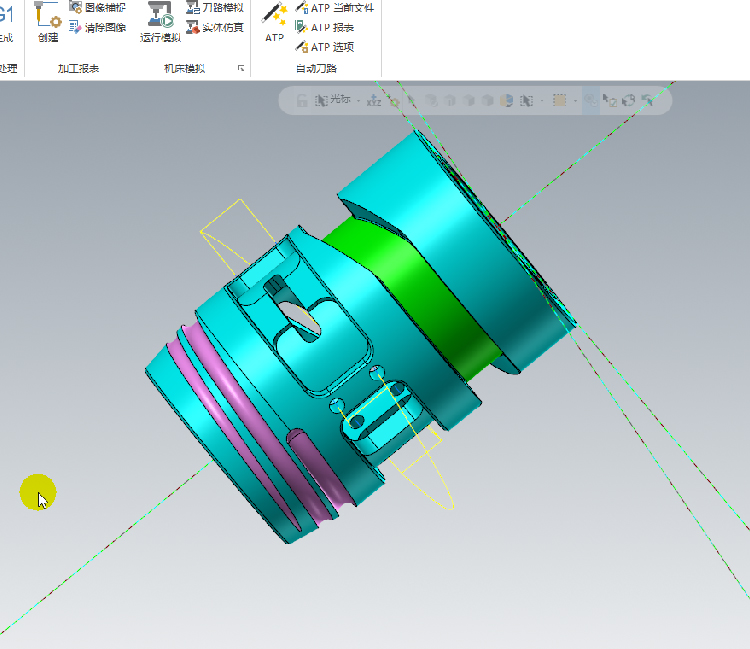Viewport: 750px width, 649px height.
Task: Select the 光标 cursor selection mode icon
Action: tap(321, 100)
